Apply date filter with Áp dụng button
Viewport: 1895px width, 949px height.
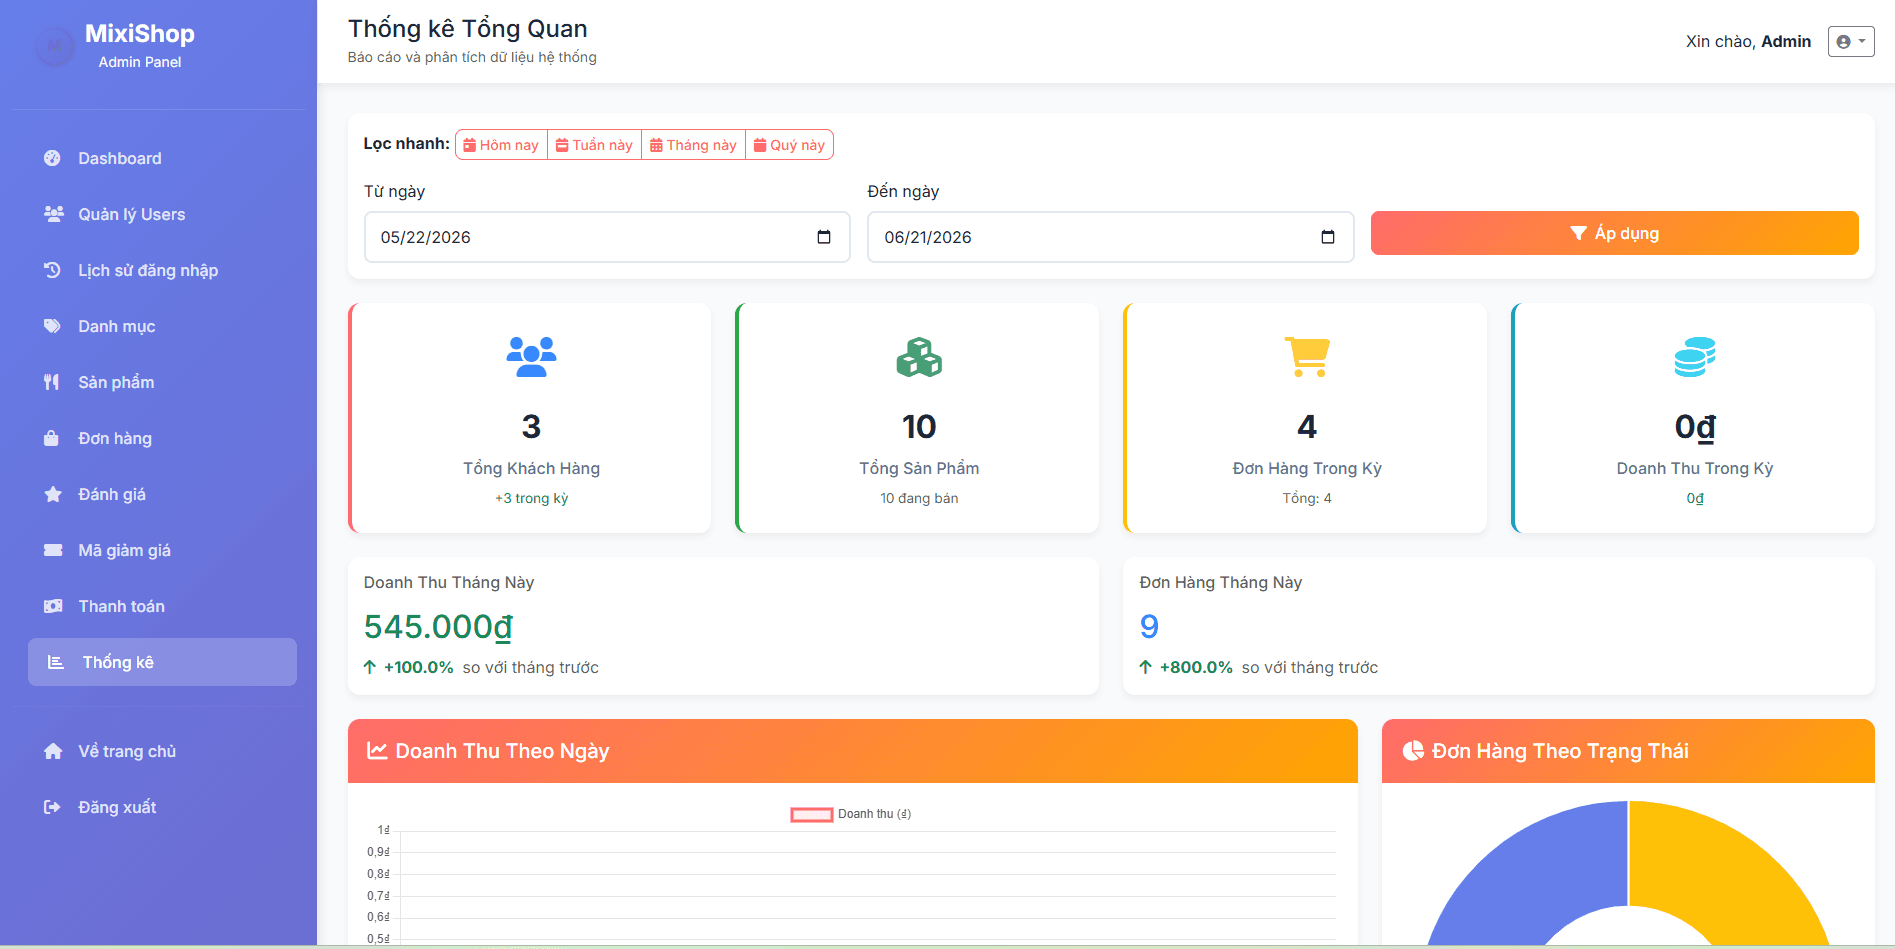pos(1614,233)
